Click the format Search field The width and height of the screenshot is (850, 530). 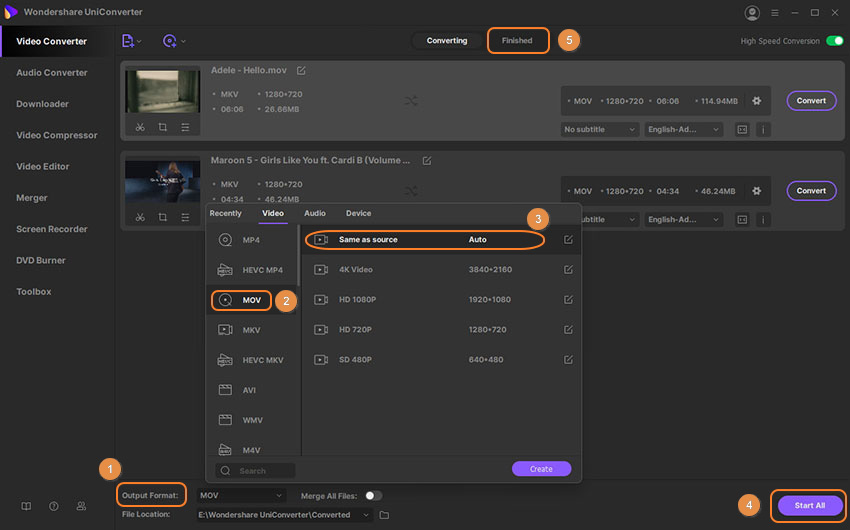click(x=255, y=471)
